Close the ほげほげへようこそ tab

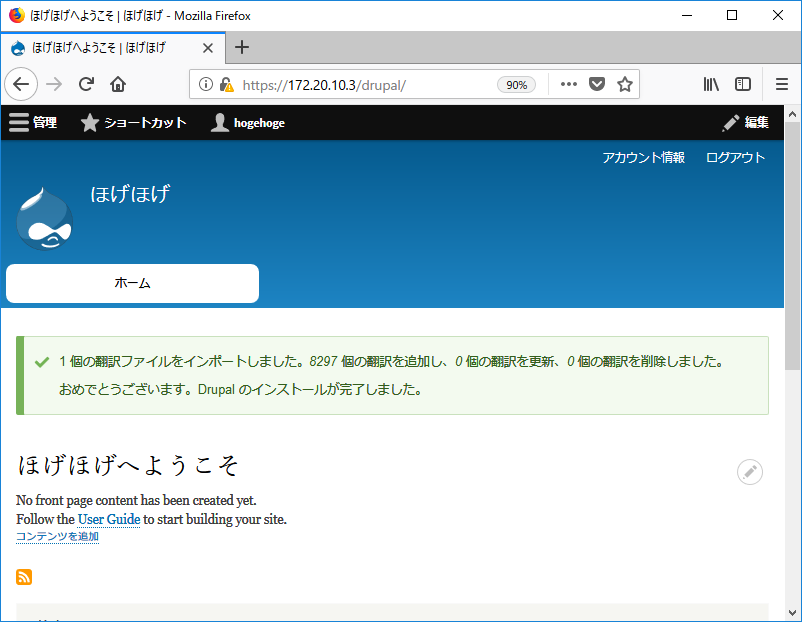208,48
